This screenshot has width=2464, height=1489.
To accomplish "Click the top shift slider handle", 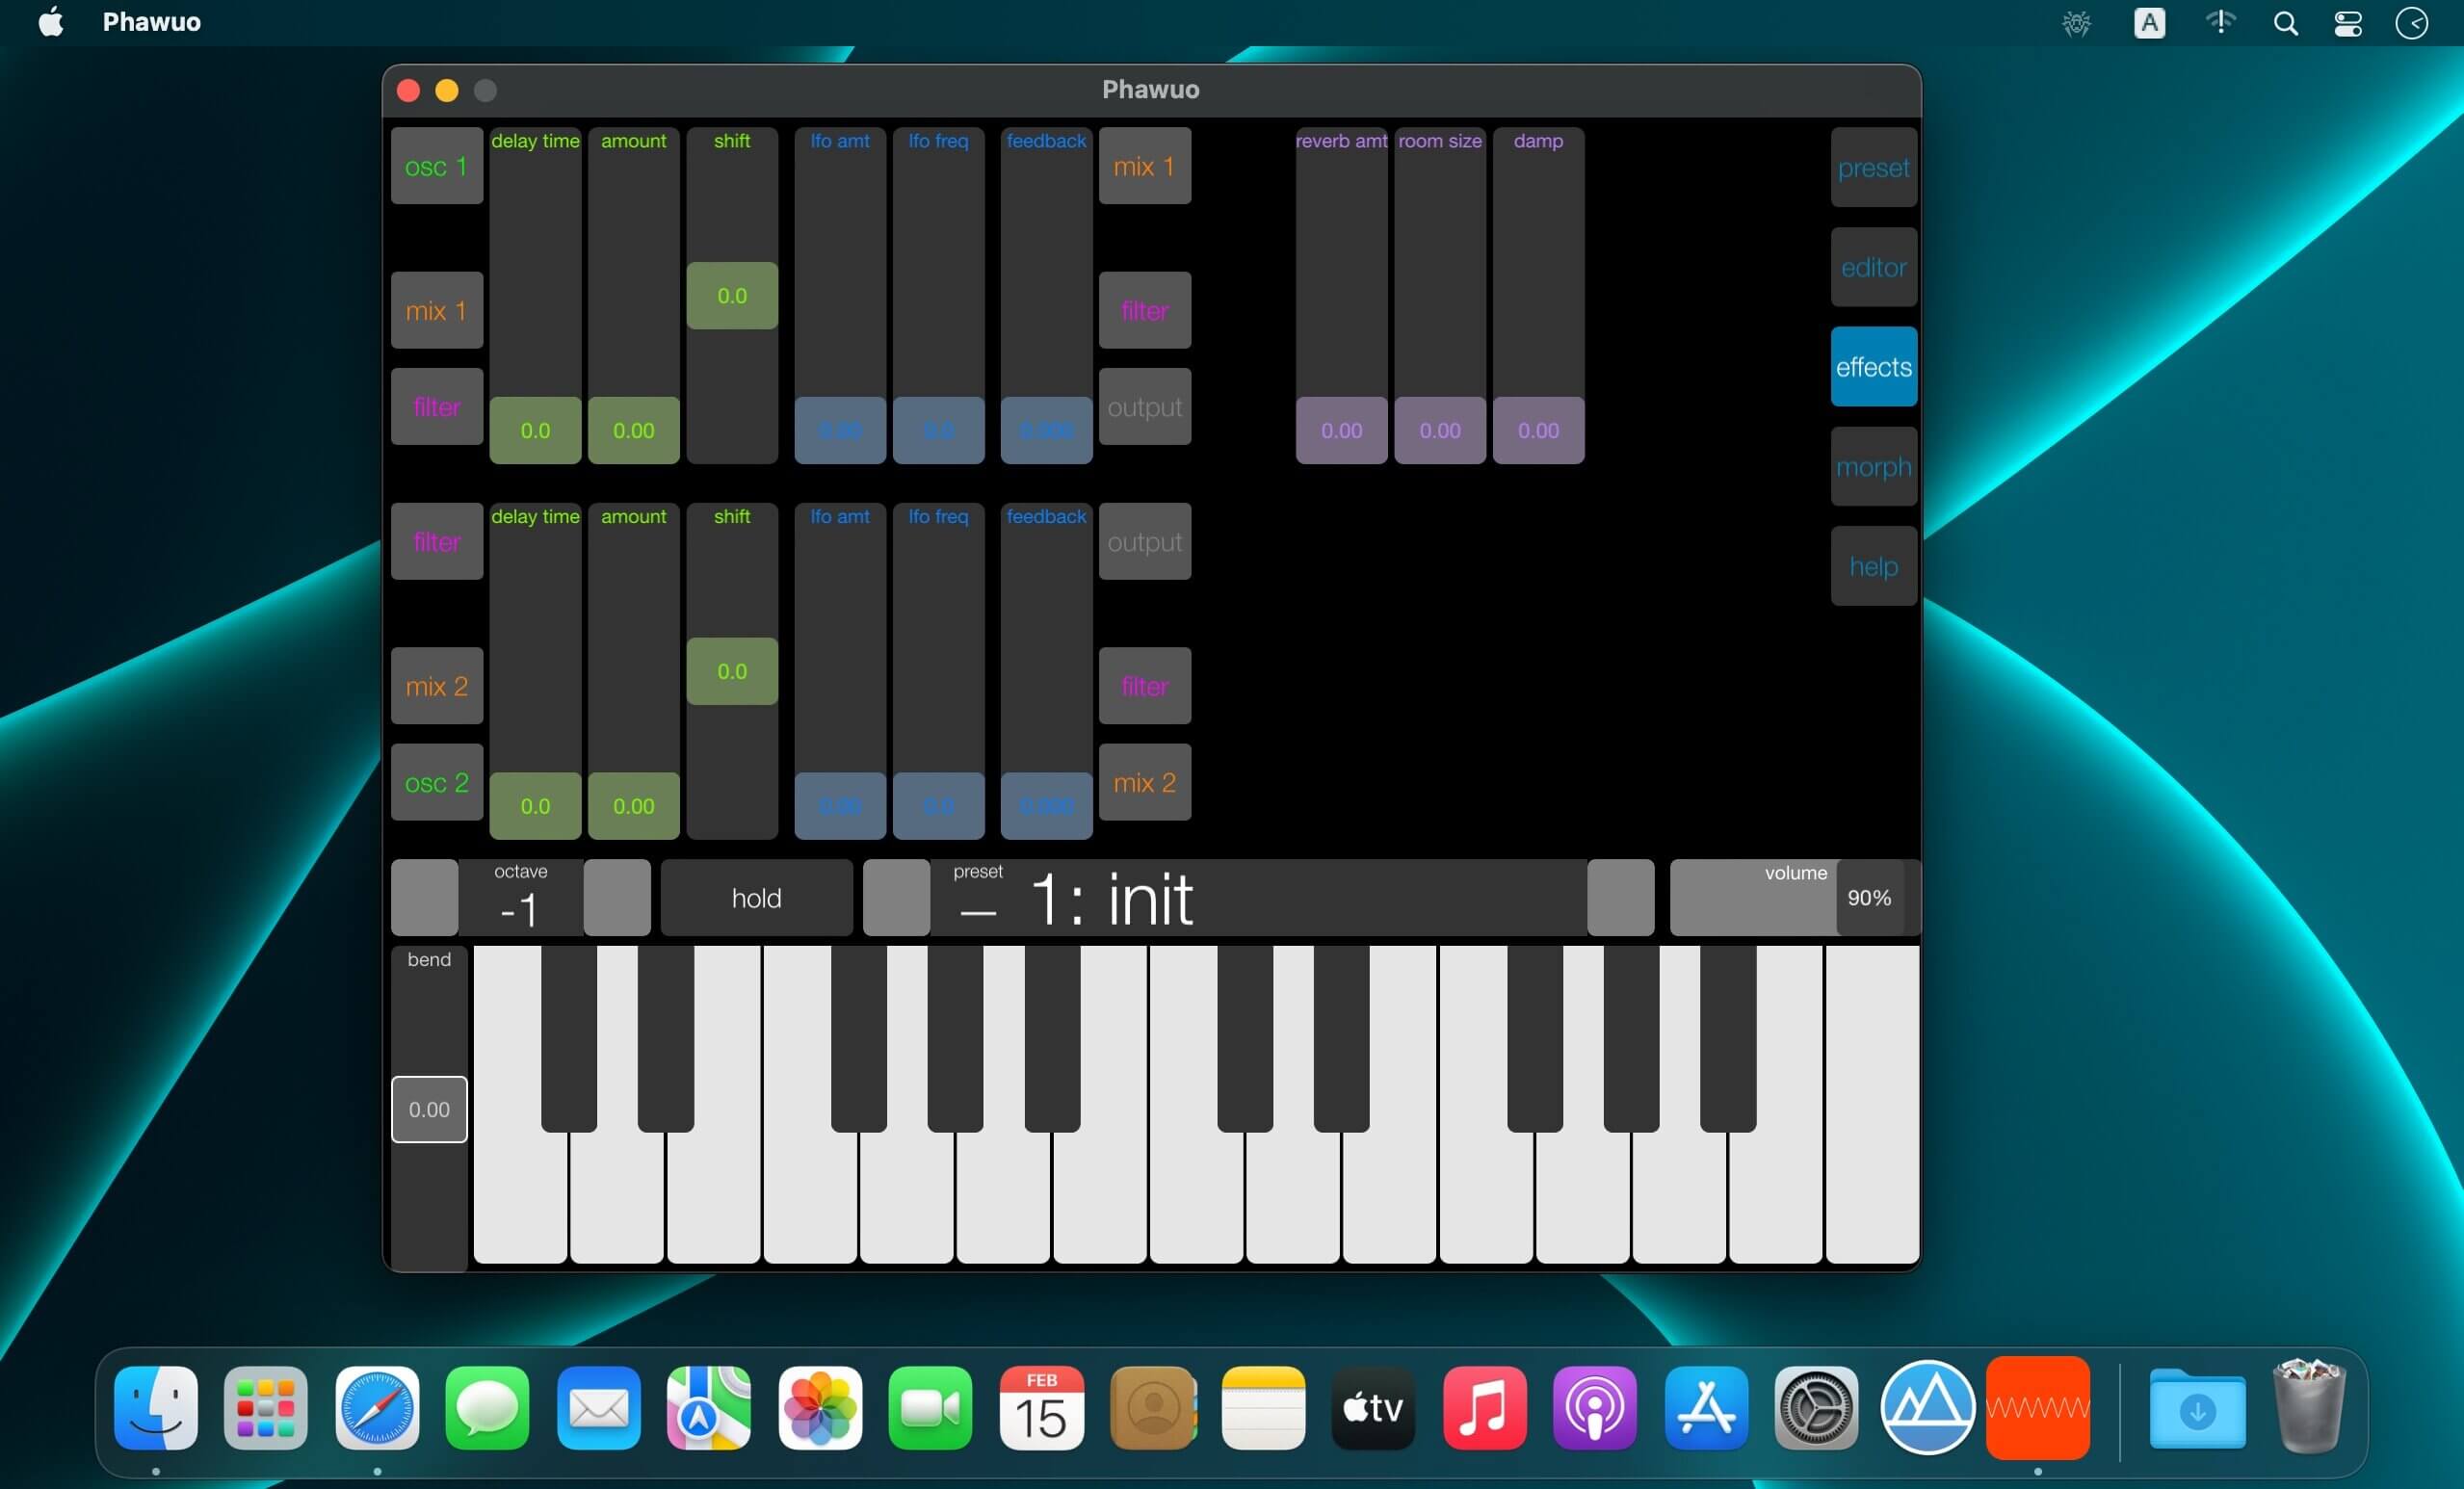I will 732,295.
